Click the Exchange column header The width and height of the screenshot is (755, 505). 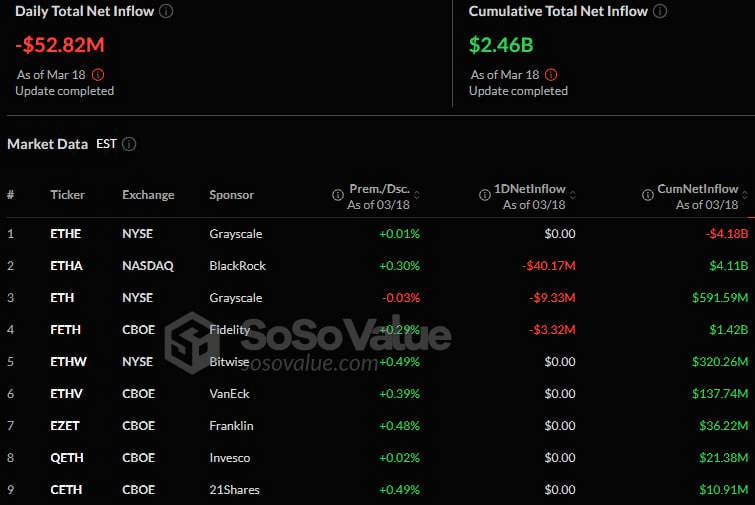(148, 195)
